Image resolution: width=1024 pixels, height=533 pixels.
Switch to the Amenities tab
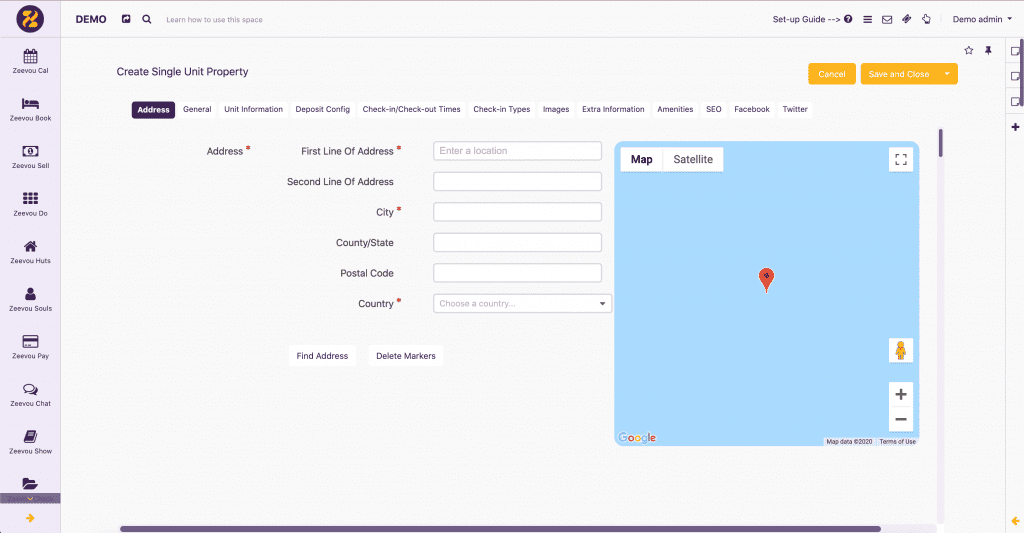tap(675, 109)
